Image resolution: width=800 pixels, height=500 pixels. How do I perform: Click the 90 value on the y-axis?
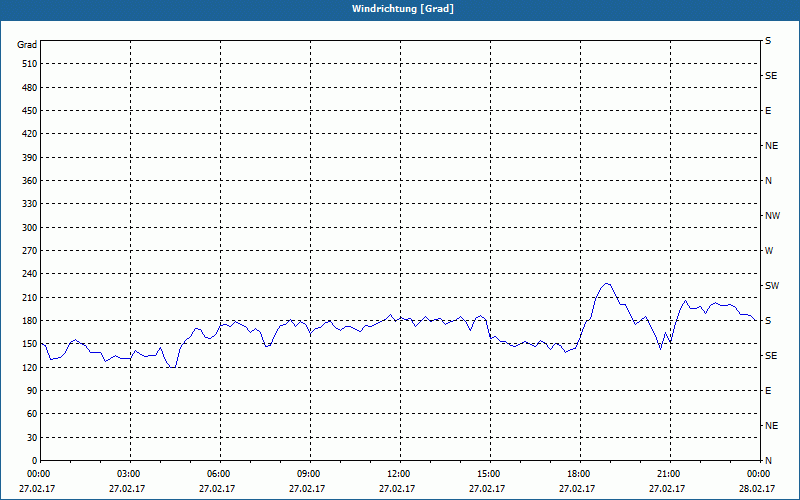click(32, 391)
